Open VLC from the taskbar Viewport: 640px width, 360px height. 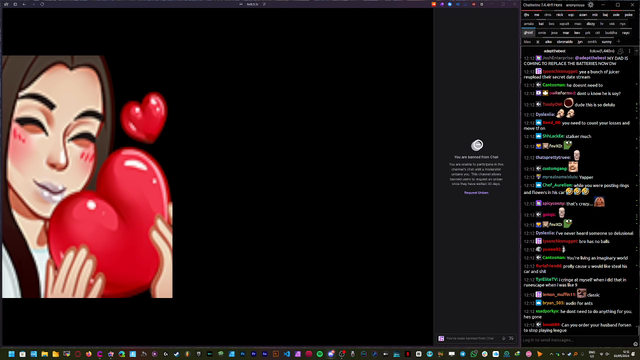pyautogui.click(x=540, y=354)
